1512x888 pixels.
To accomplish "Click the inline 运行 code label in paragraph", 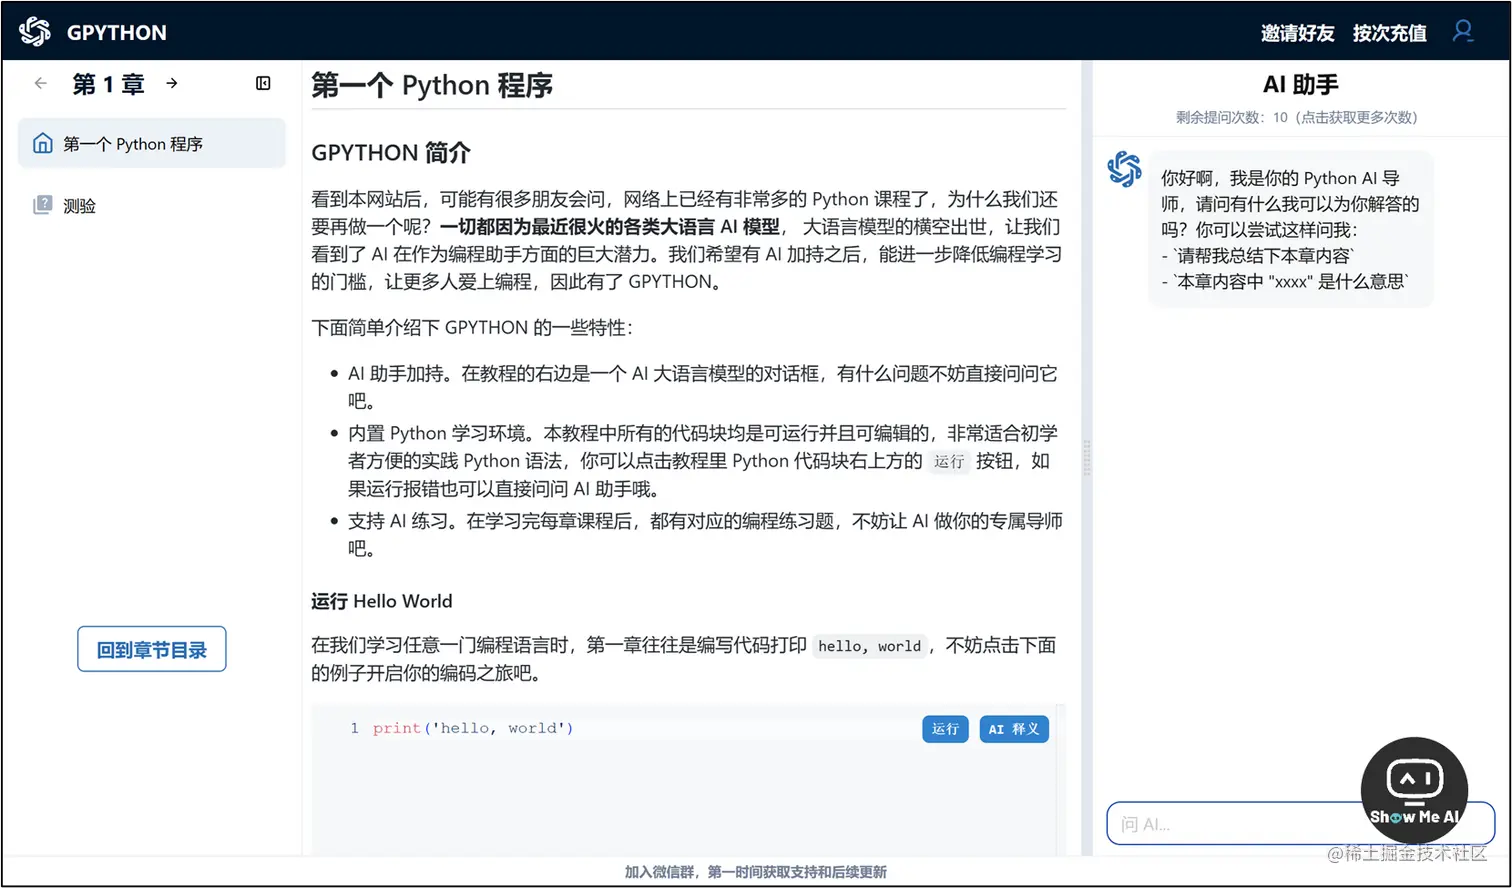I will 949,461.
